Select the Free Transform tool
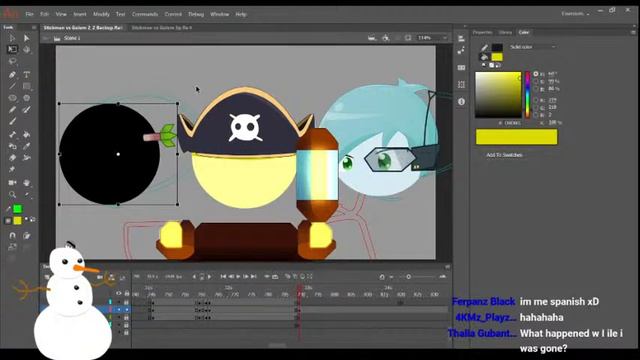This screenshot has width=640, height=360. [x=12, y=49]
